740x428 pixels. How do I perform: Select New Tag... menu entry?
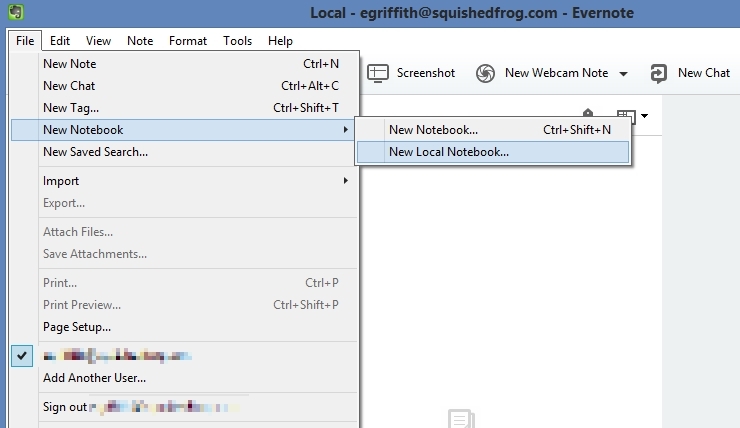click(184, 108)
